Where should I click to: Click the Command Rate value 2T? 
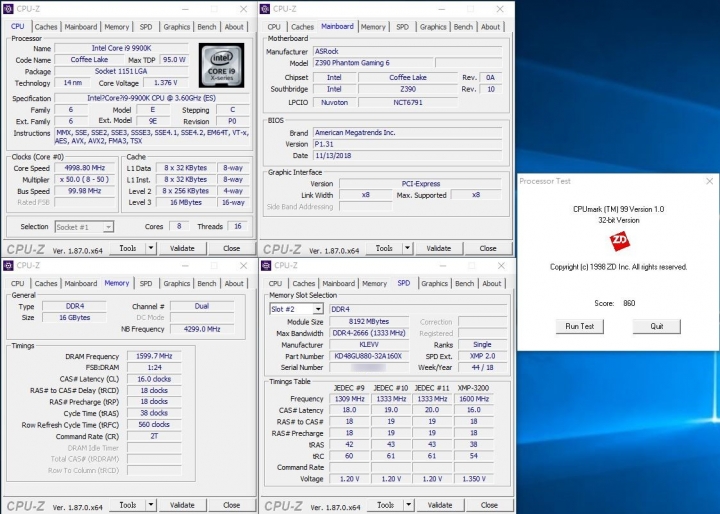point(154,436)
